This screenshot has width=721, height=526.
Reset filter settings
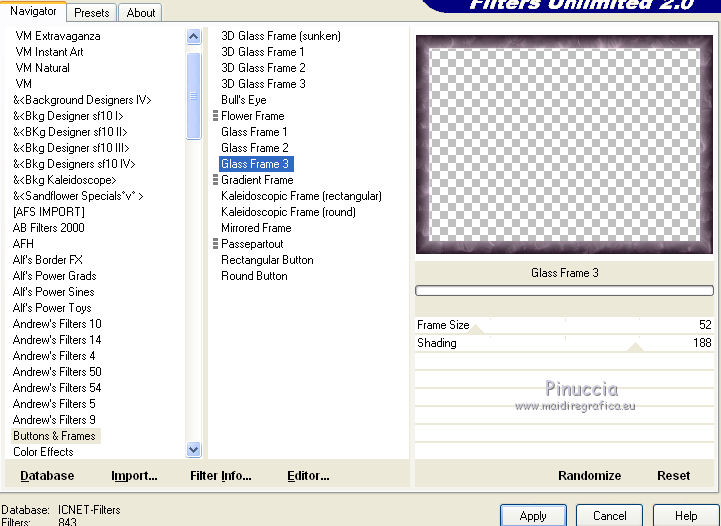point(673,475)
